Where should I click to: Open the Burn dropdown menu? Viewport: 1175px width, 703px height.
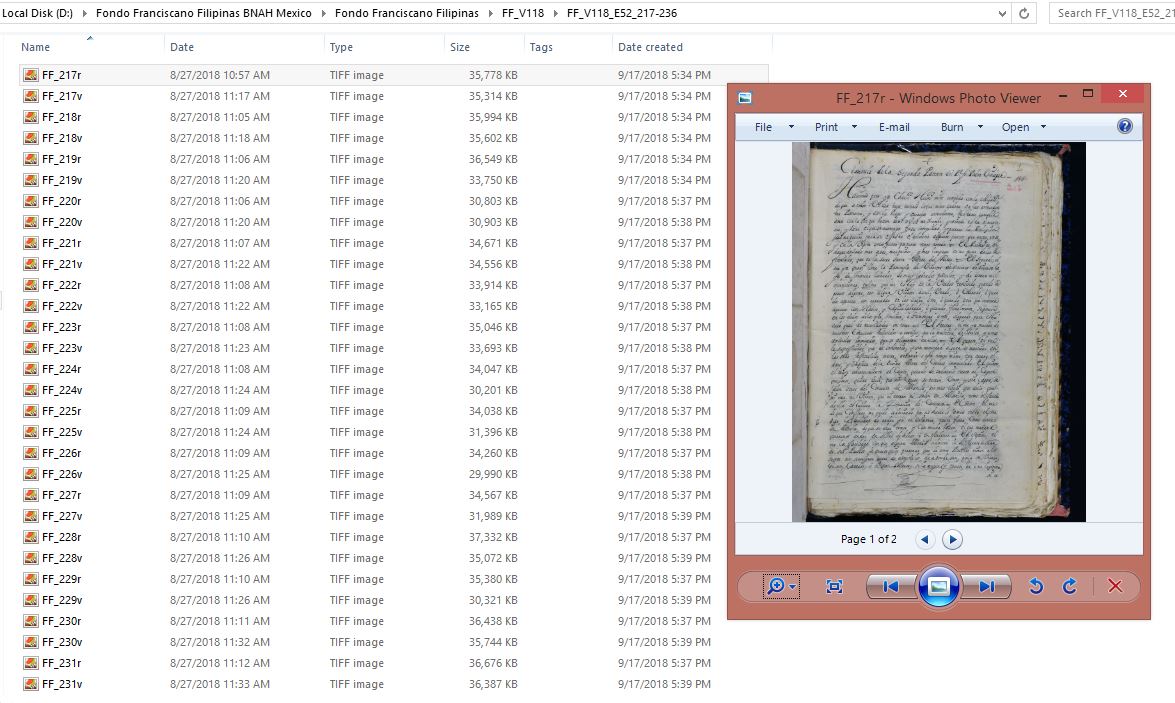(961, 127)
